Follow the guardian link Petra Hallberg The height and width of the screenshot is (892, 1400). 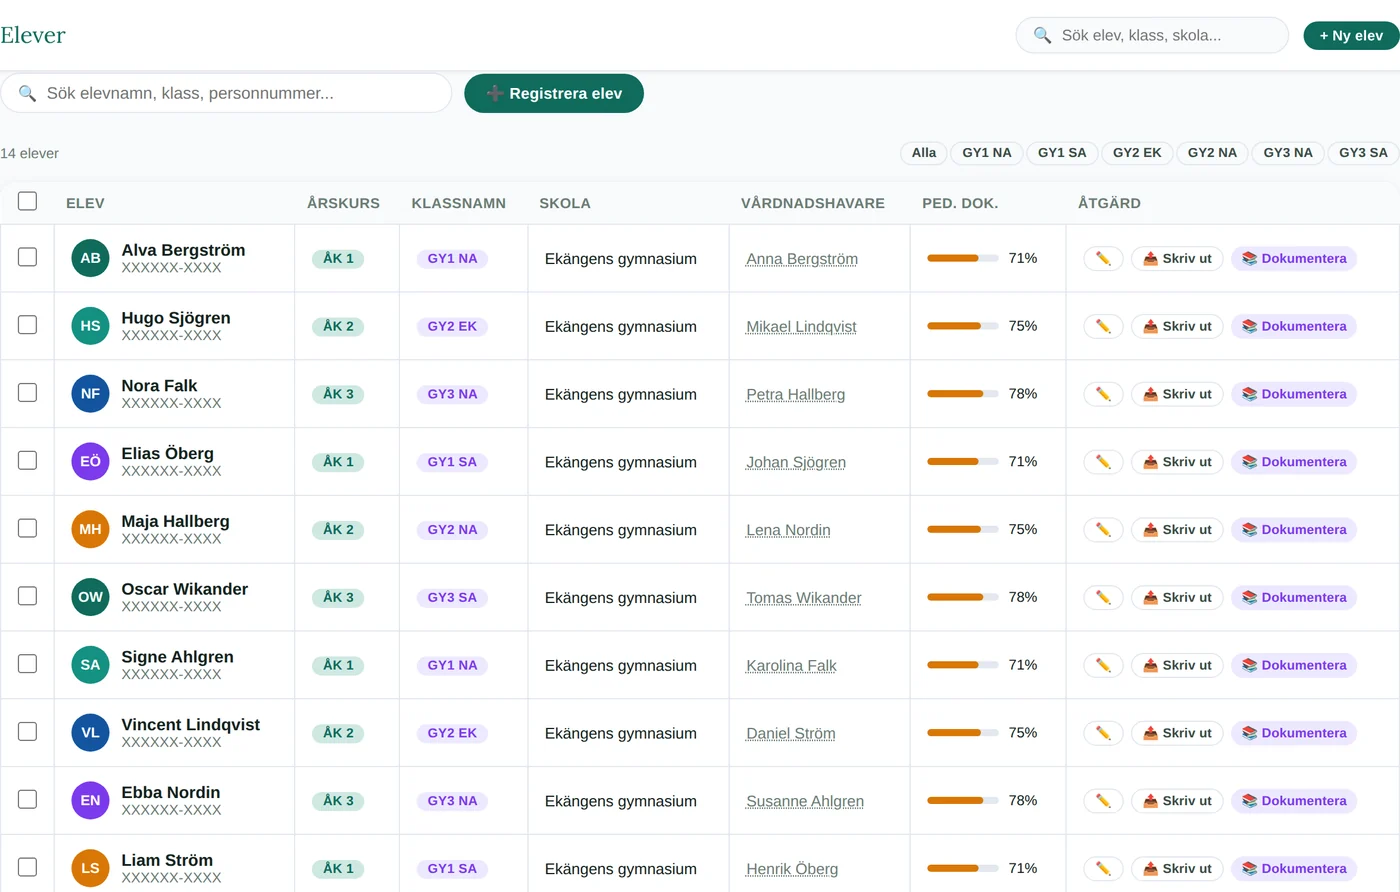(x=796, y=395)
